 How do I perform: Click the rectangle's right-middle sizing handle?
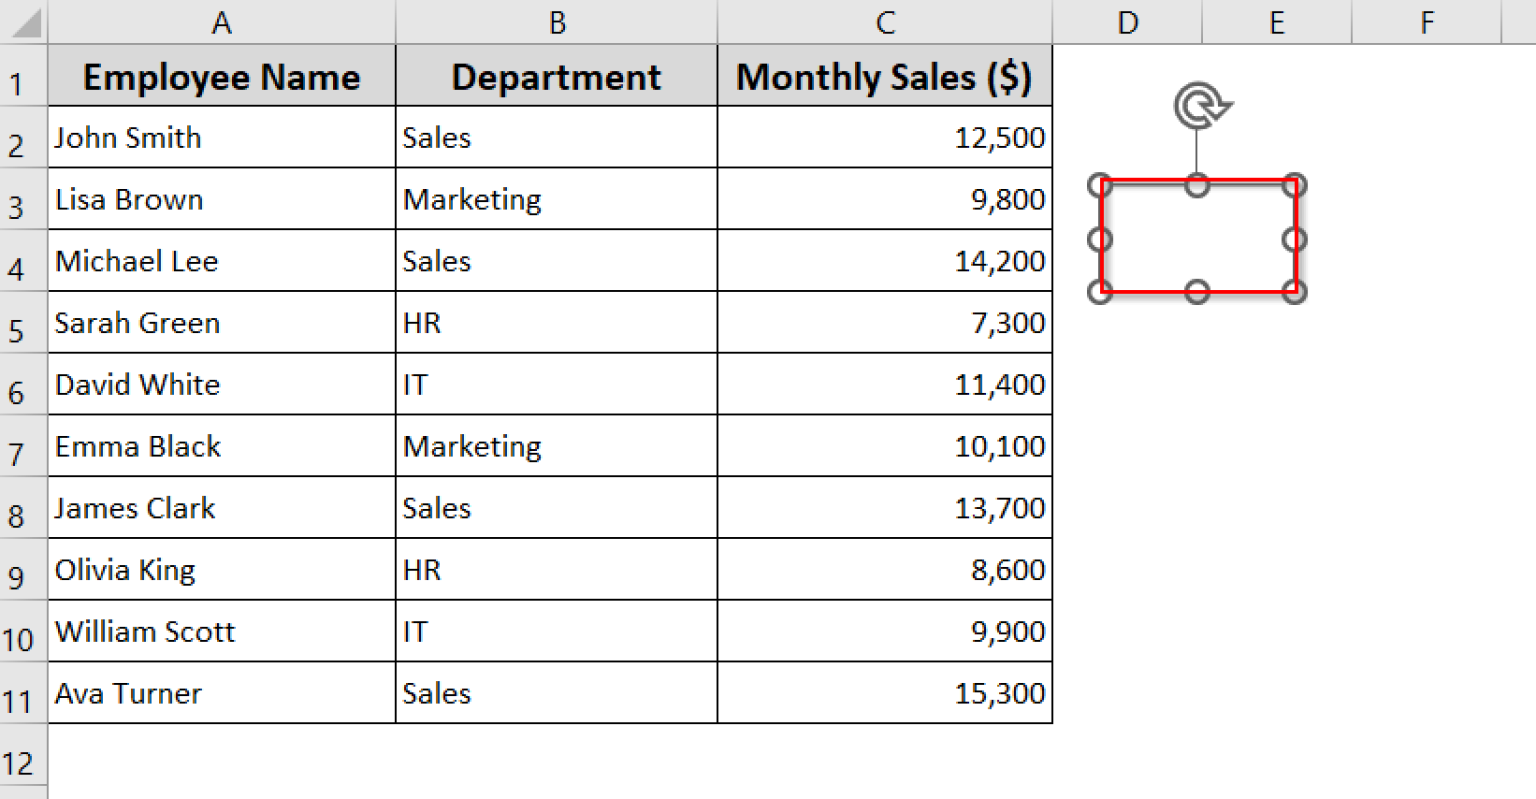(x=1295, y=239)
